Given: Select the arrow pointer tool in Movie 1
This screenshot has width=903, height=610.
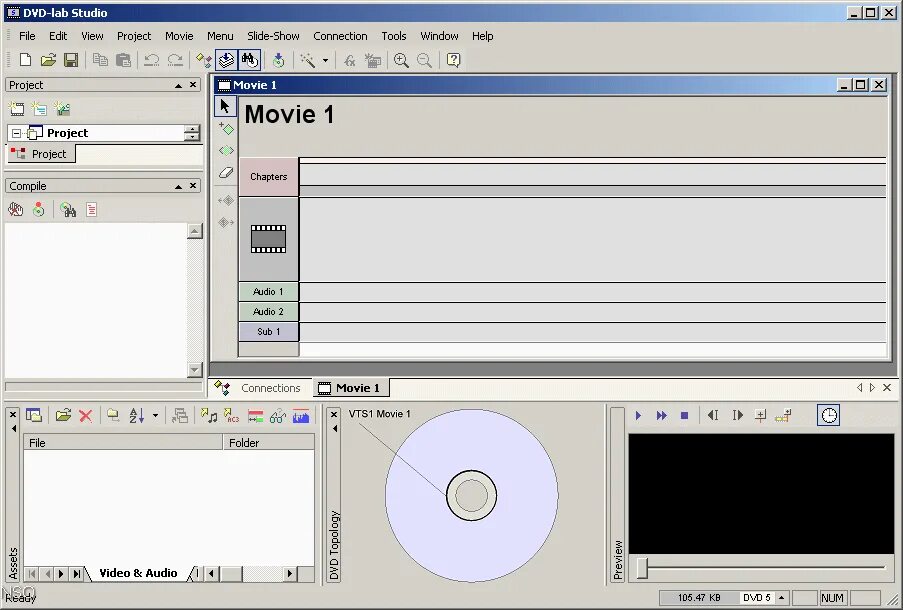Looking at the screenshot, I should (x=225, y=106).
